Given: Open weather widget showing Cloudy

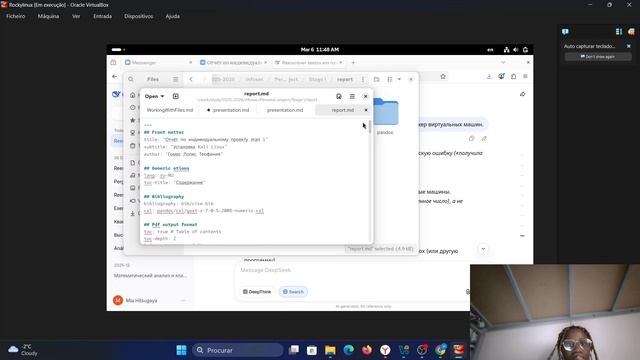Looking at the screenshot, I should coord(23,350).
